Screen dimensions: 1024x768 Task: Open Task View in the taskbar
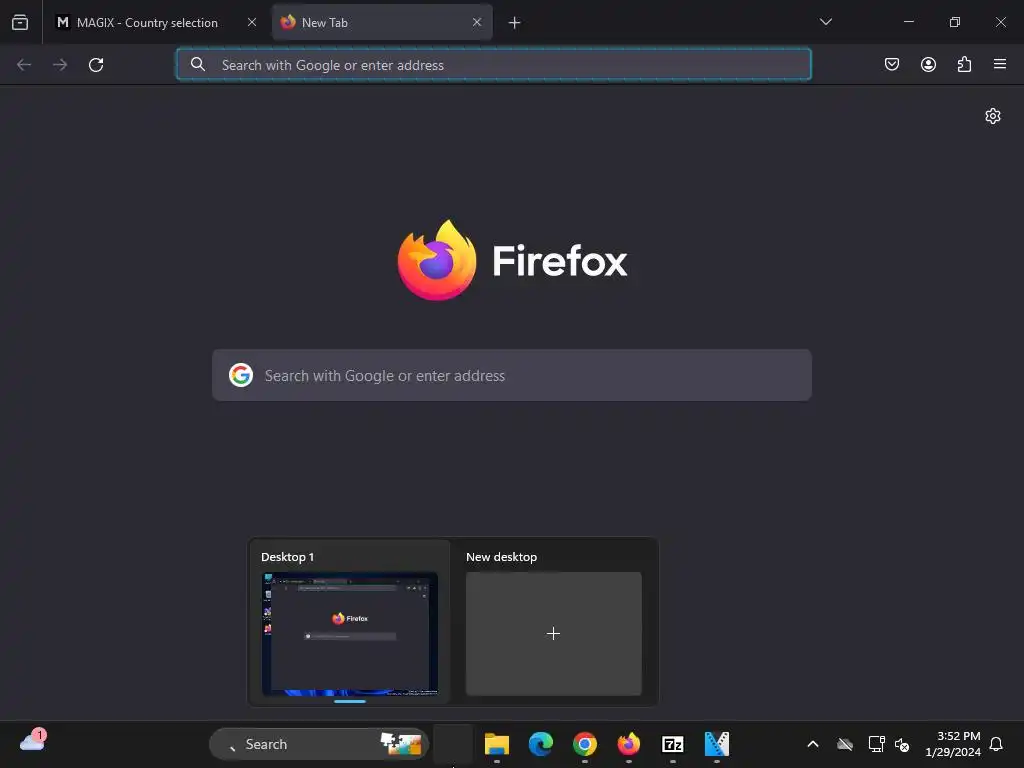coord(453,744)
